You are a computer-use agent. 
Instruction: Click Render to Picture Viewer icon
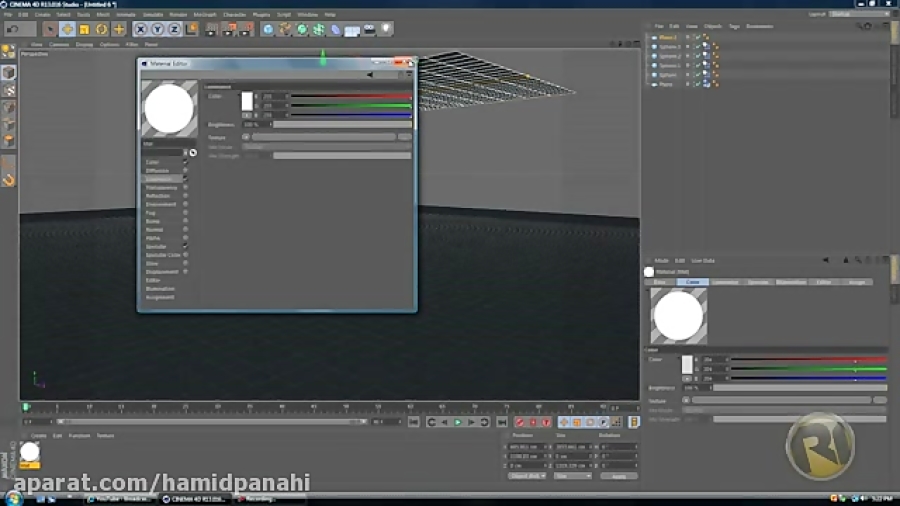click(x=228, y=29)
